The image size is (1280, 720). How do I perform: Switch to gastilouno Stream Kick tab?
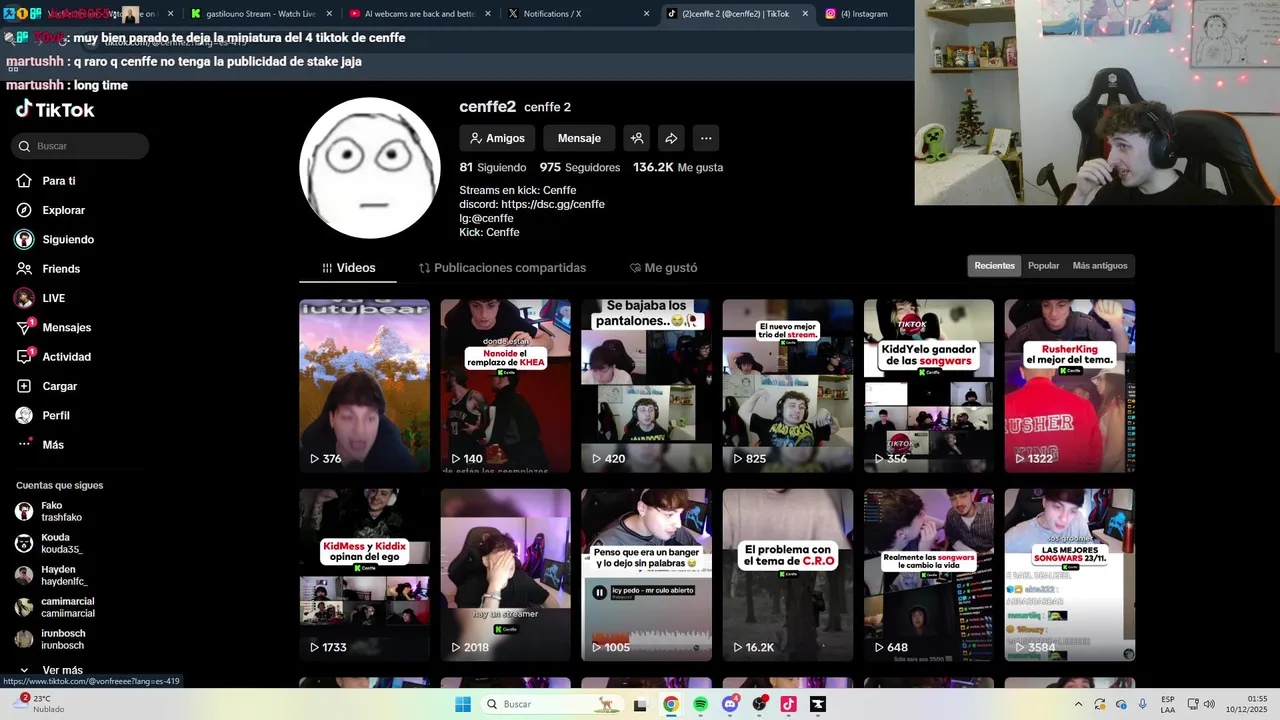(260, 14)
